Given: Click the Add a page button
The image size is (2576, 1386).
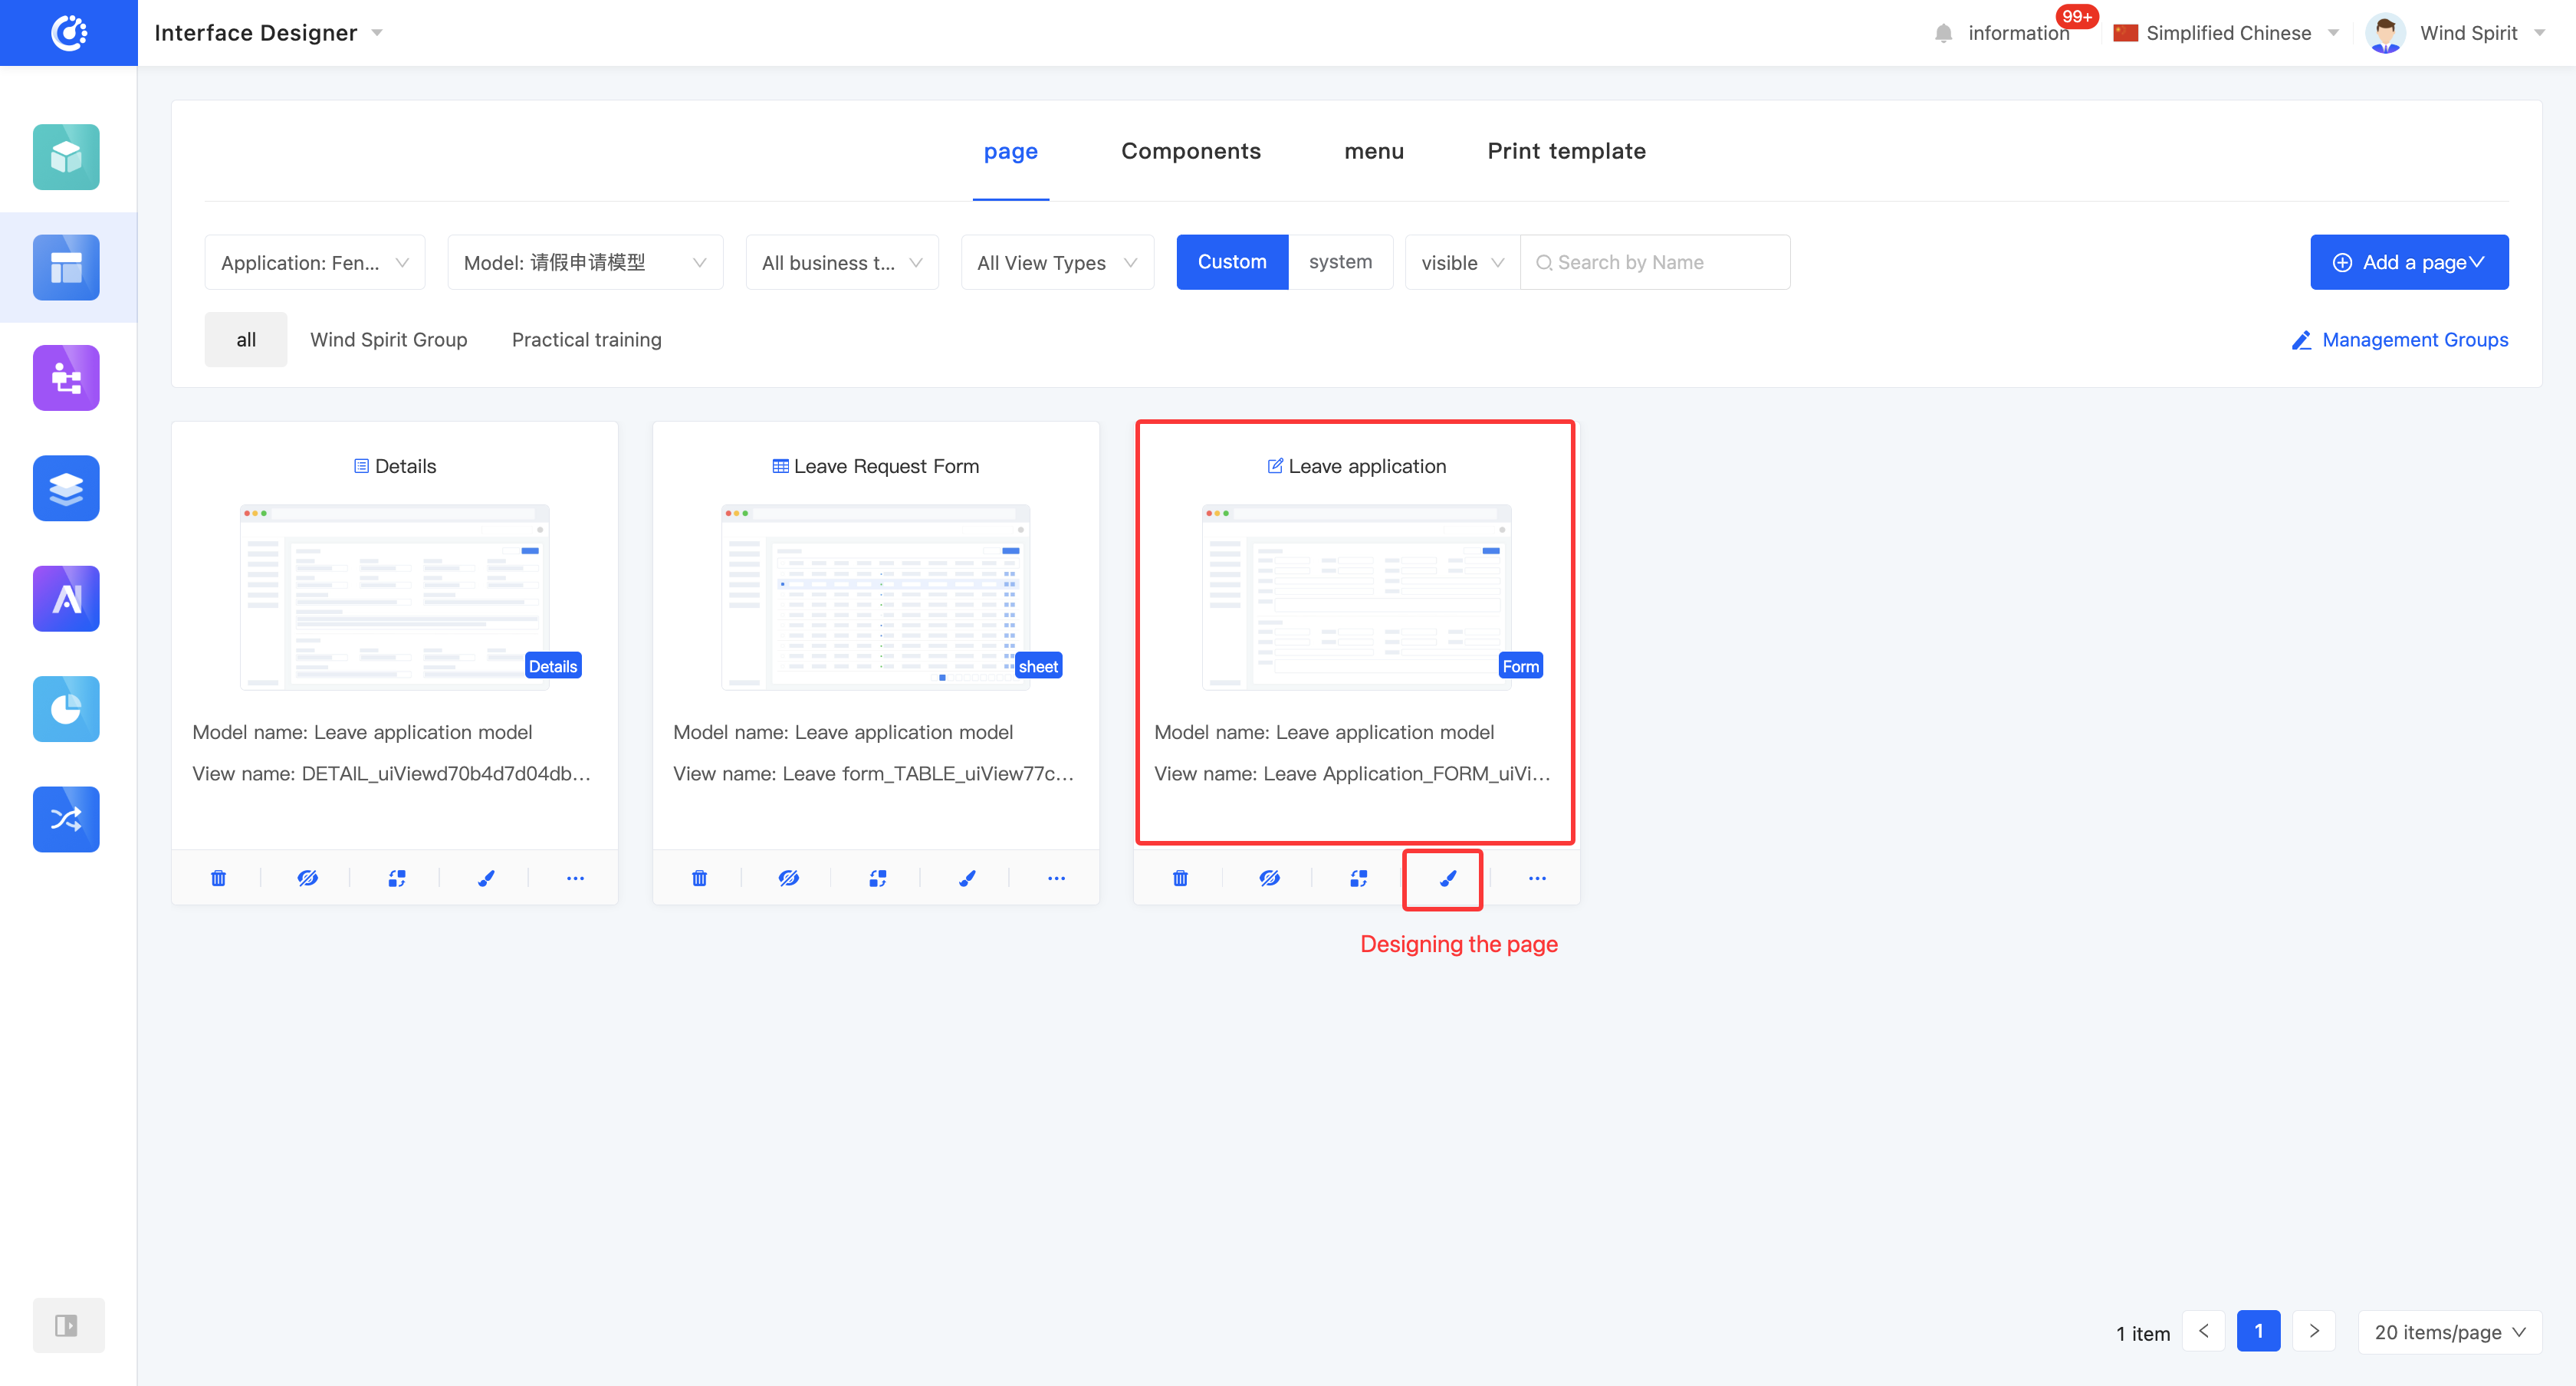Looking at the screenshot, I should [2408, 262].
